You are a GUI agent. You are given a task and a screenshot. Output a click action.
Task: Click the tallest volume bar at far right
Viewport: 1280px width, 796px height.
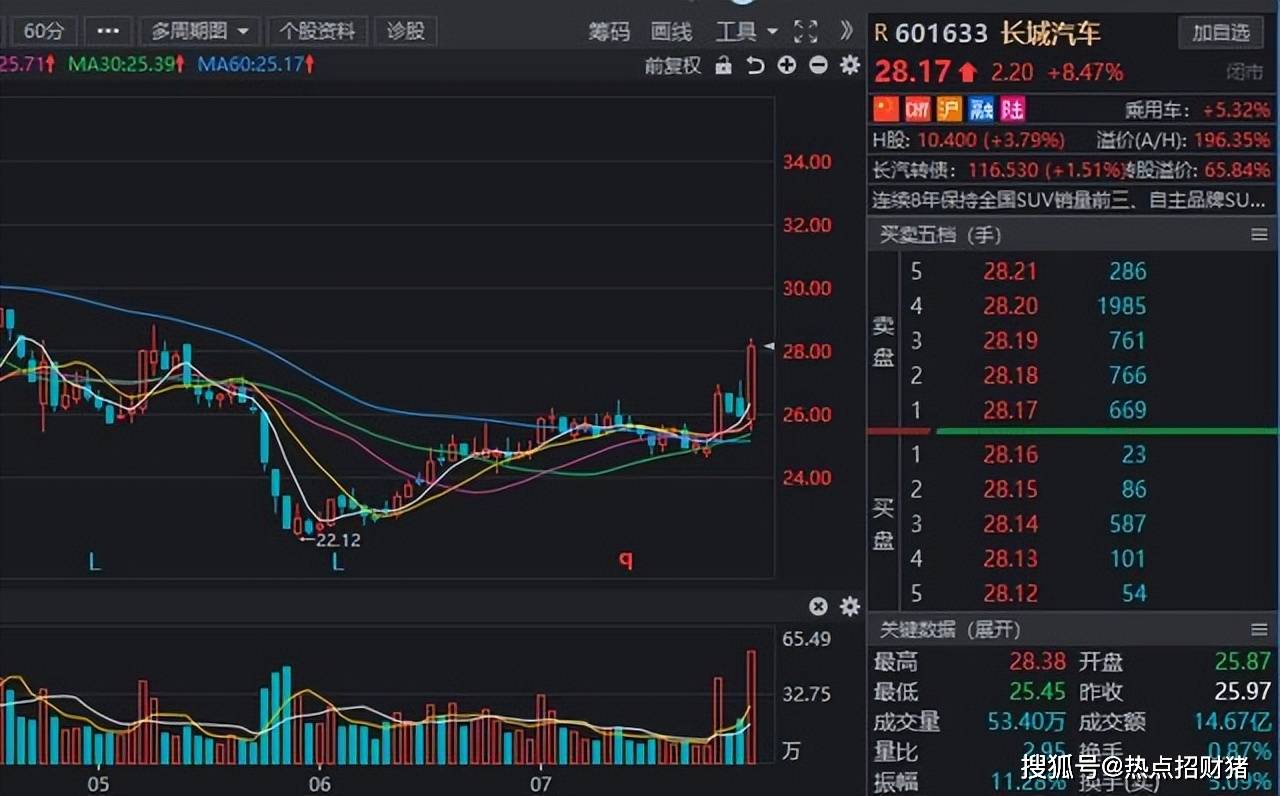click(752, 707)
